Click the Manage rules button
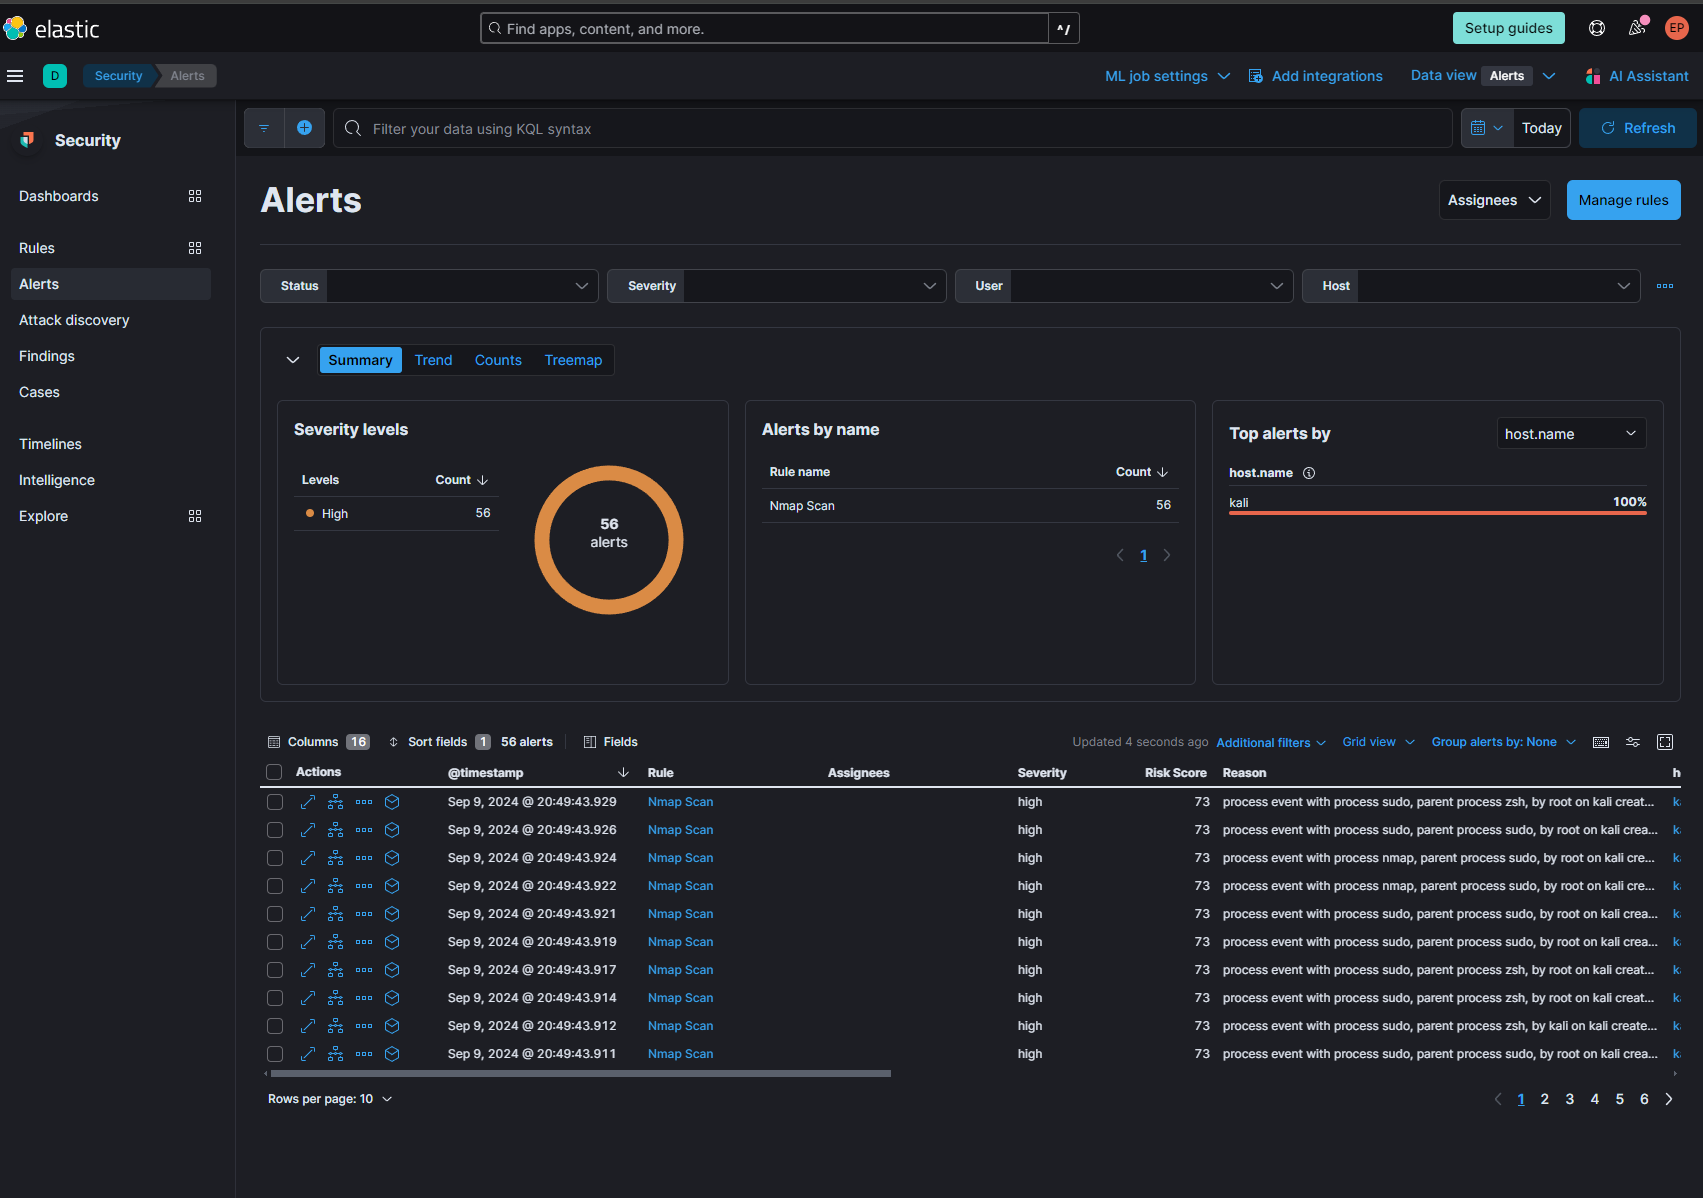The width and height of the screenshot is (1703, 1198). coord(1624,200)
